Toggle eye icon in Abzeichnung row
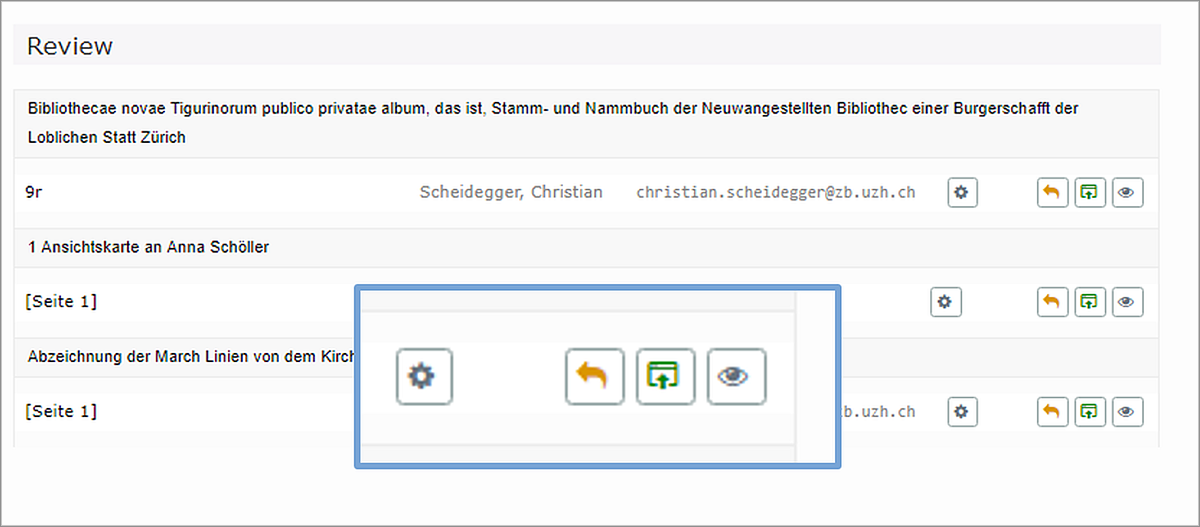Screen dimensions: 1200x527 1128,411
